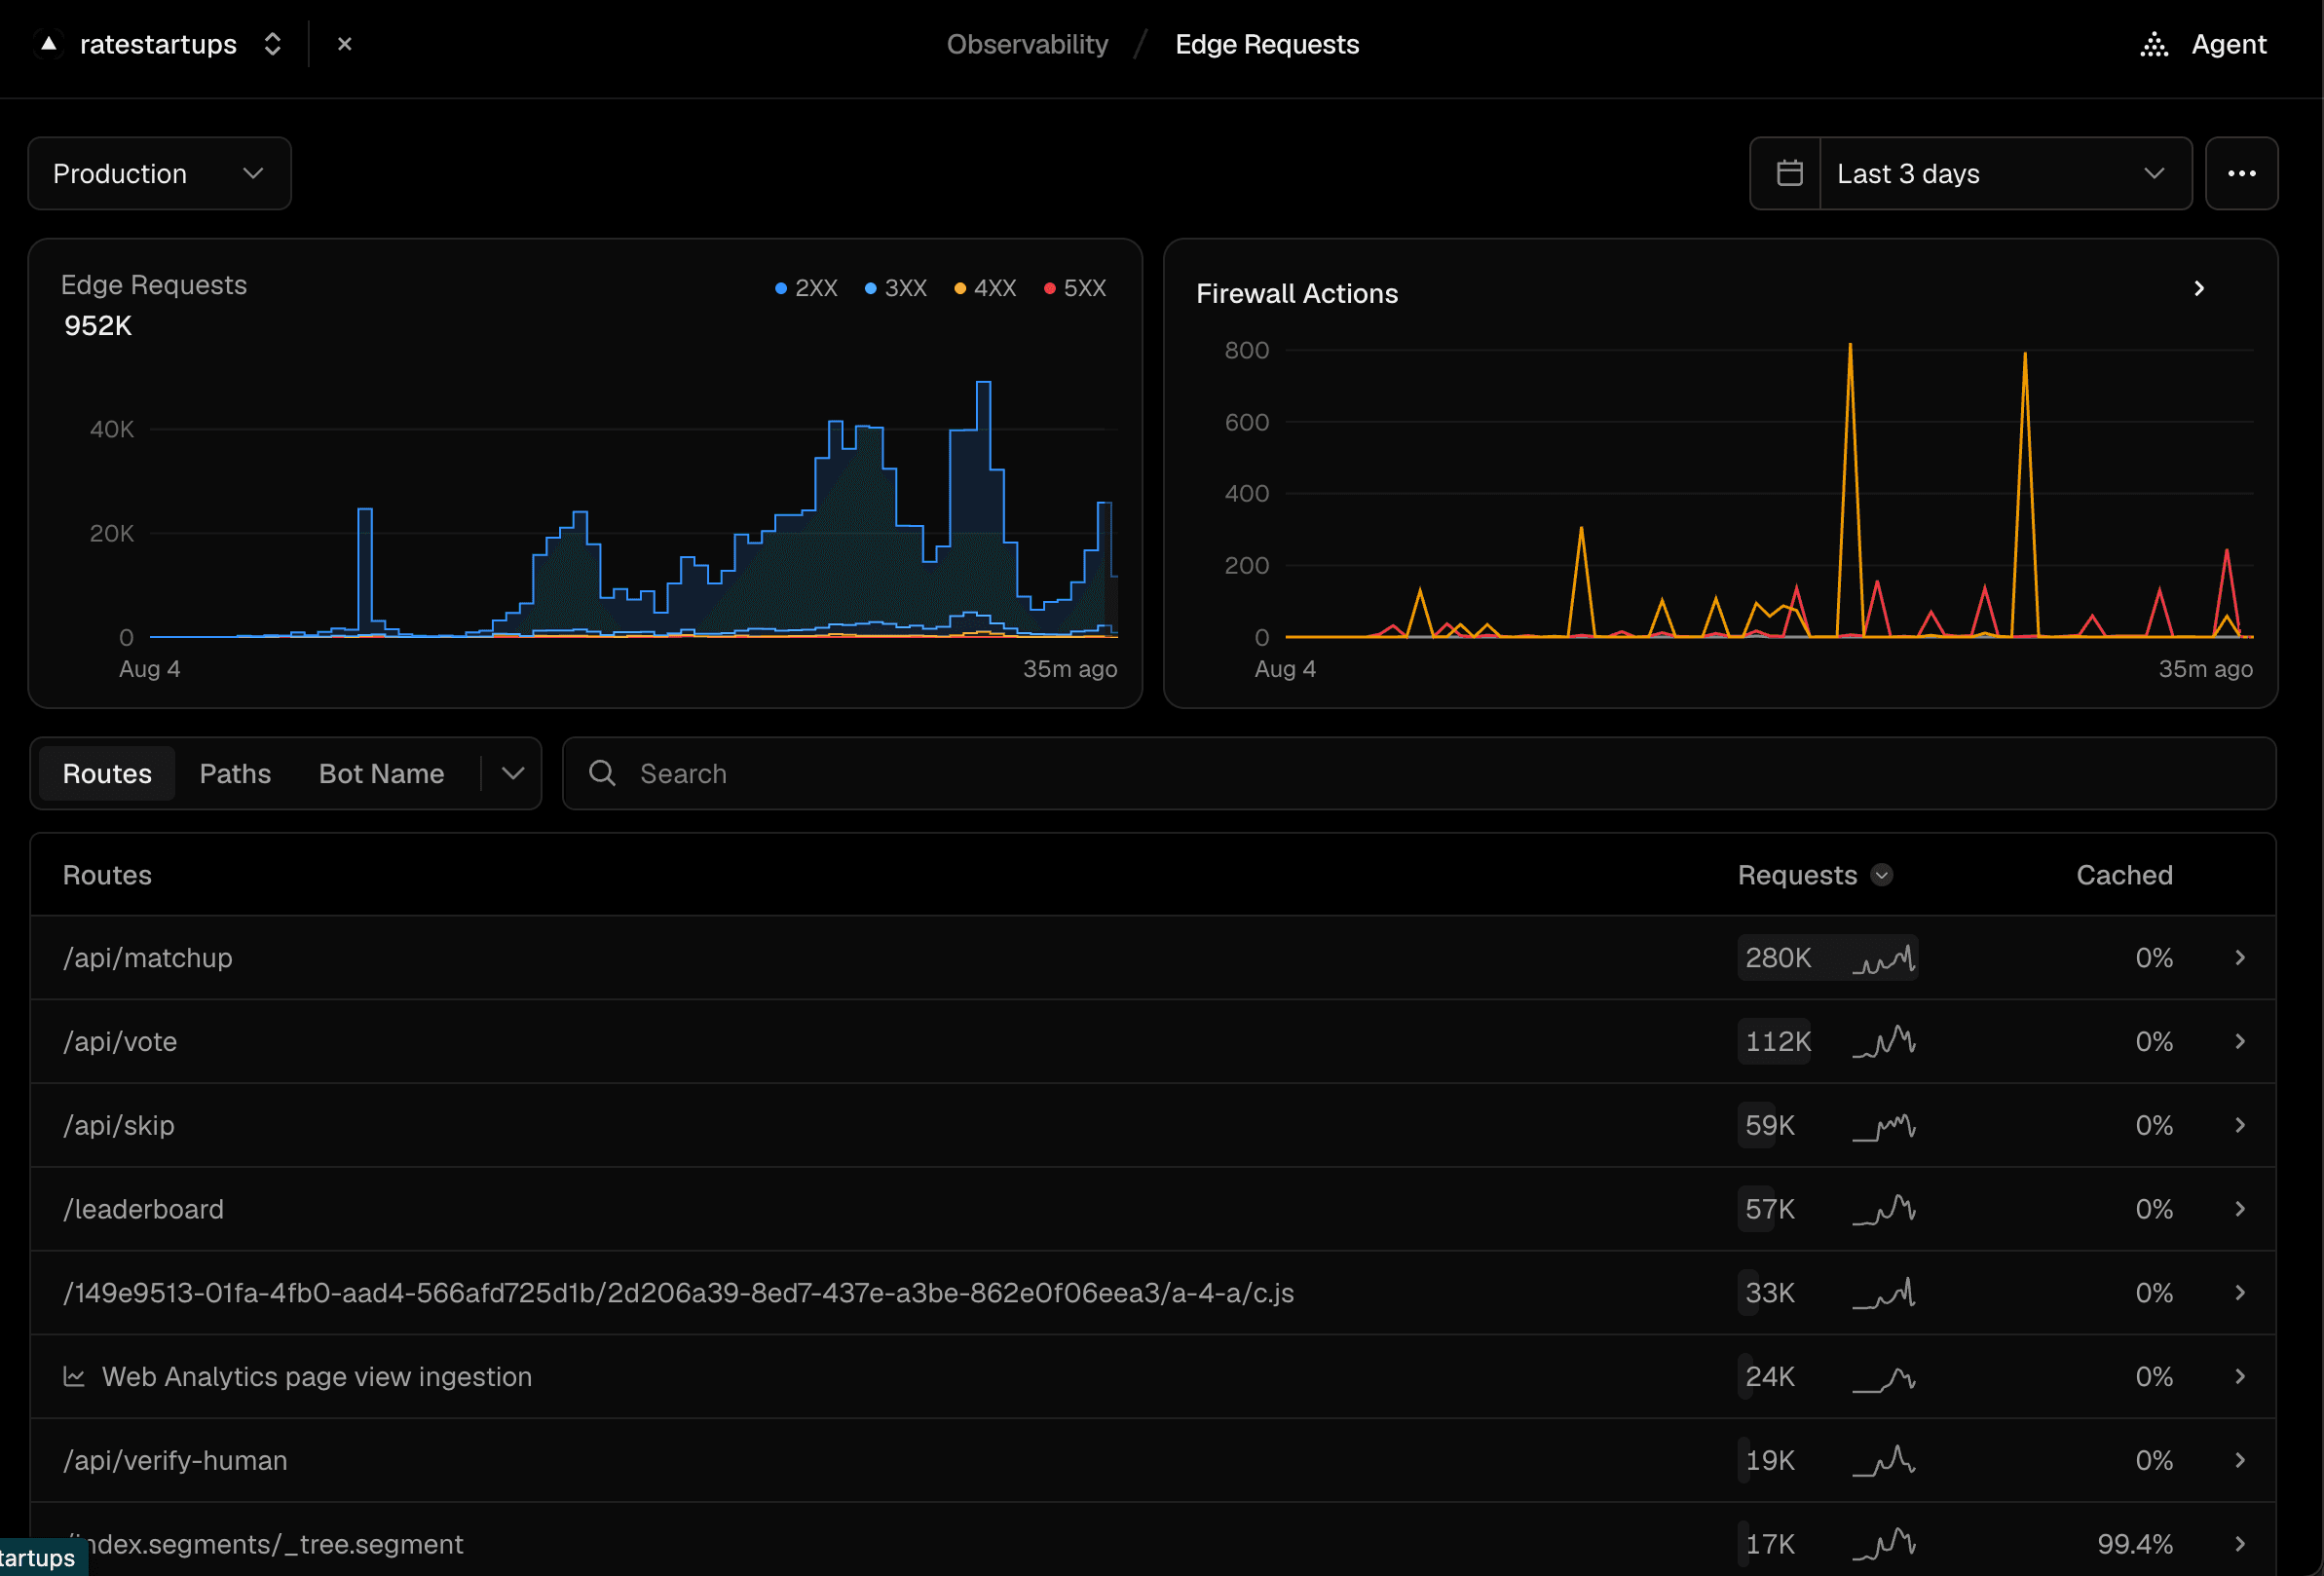Click the search magnifier icon
Screen dimensions: 2324x1576
602,773
